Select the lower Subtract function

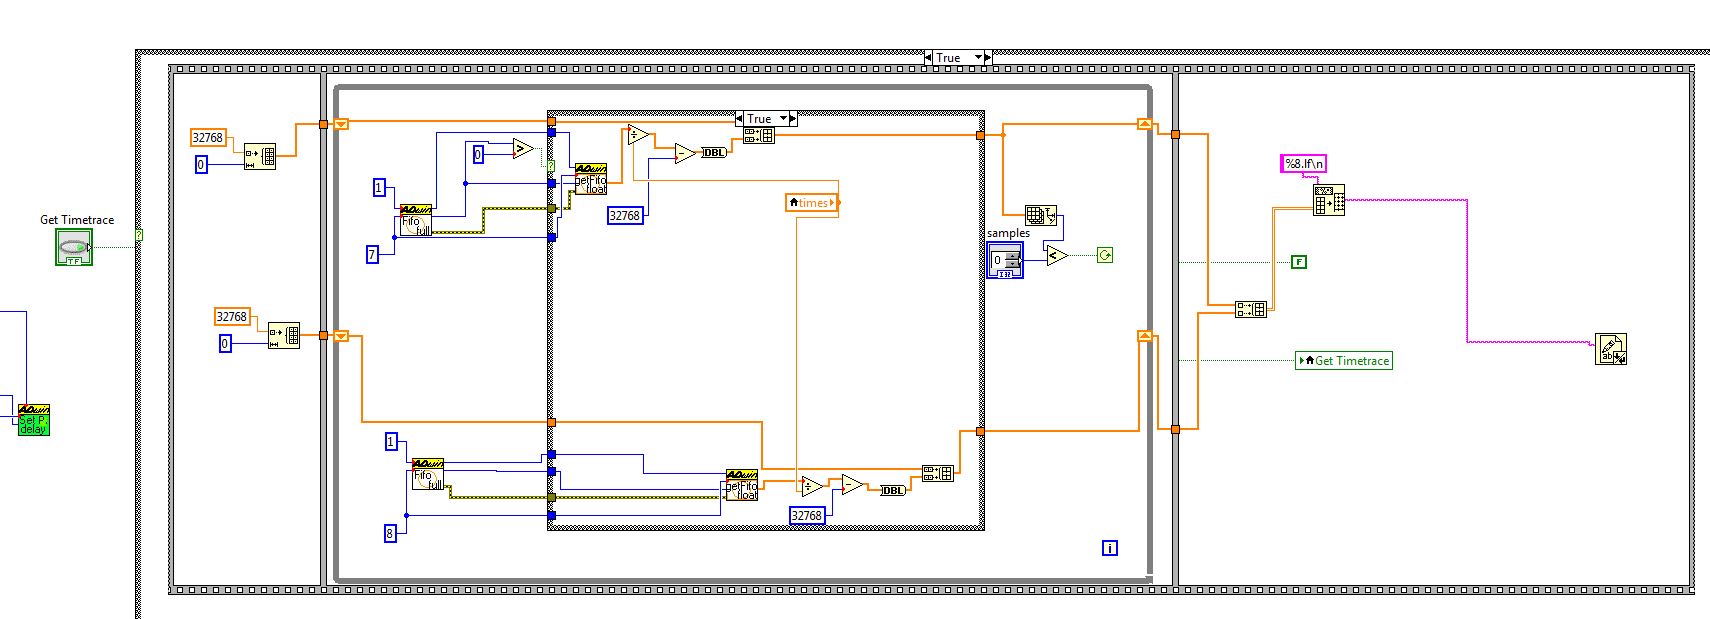click(852, 485)
